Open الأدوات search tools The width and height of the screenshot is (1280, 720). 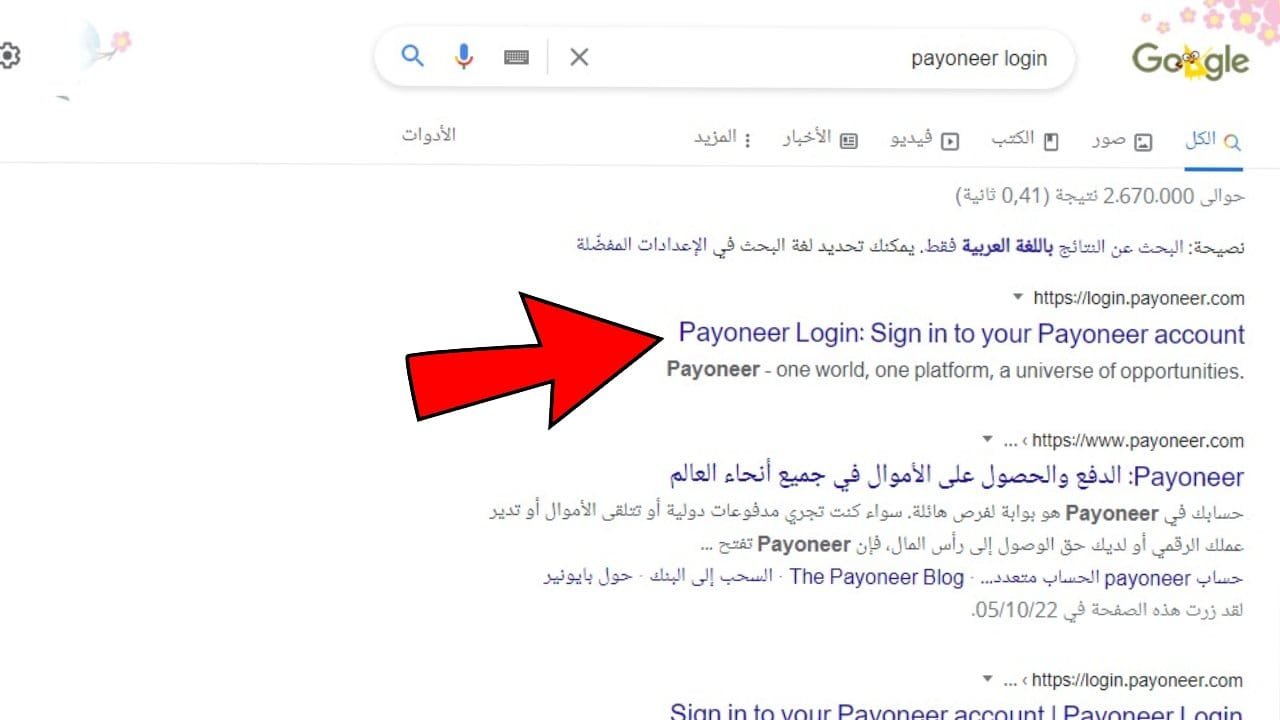click(x=429, y=135)
